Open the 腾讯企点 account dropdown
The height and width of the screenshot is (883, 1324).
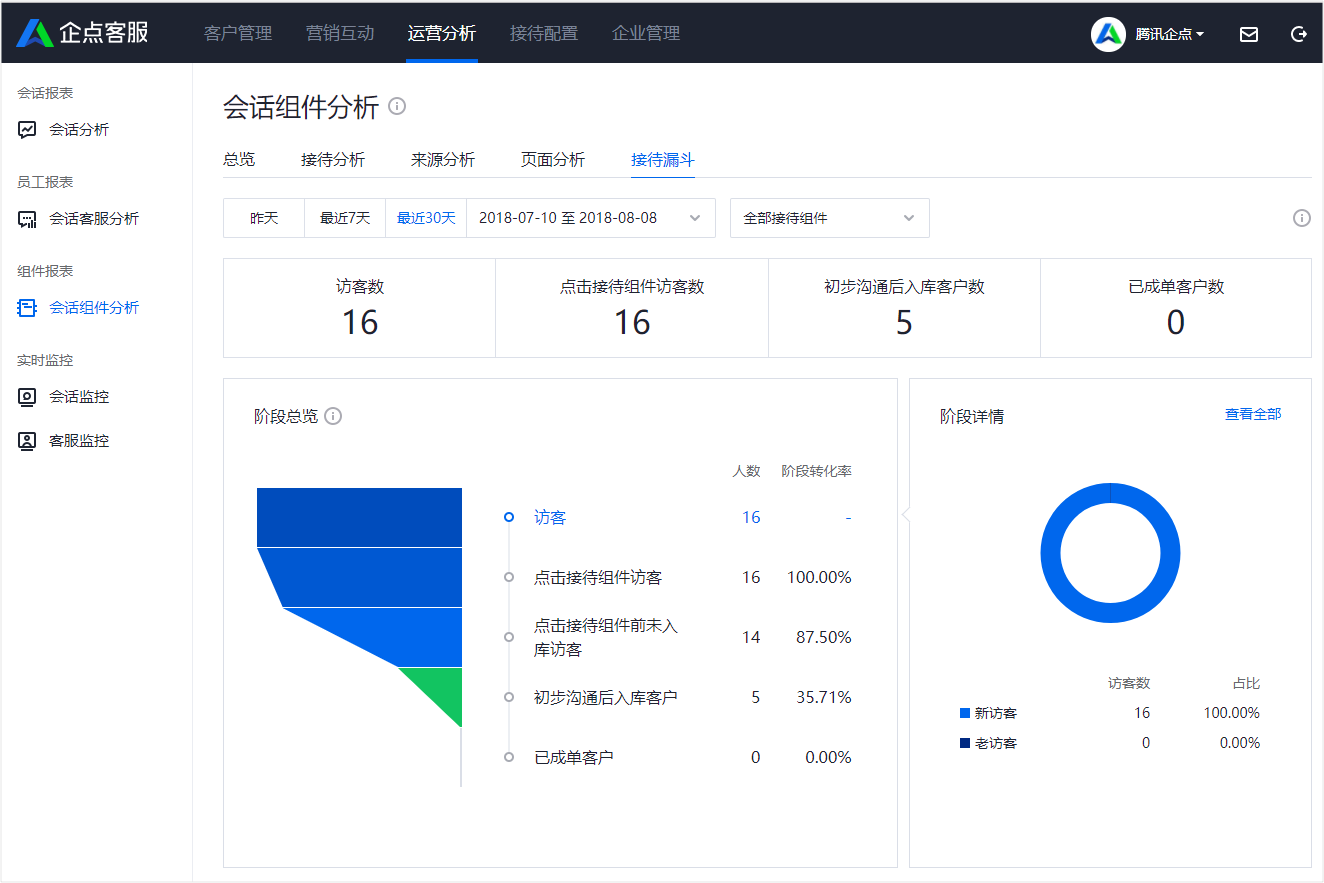coord(1169,34)
